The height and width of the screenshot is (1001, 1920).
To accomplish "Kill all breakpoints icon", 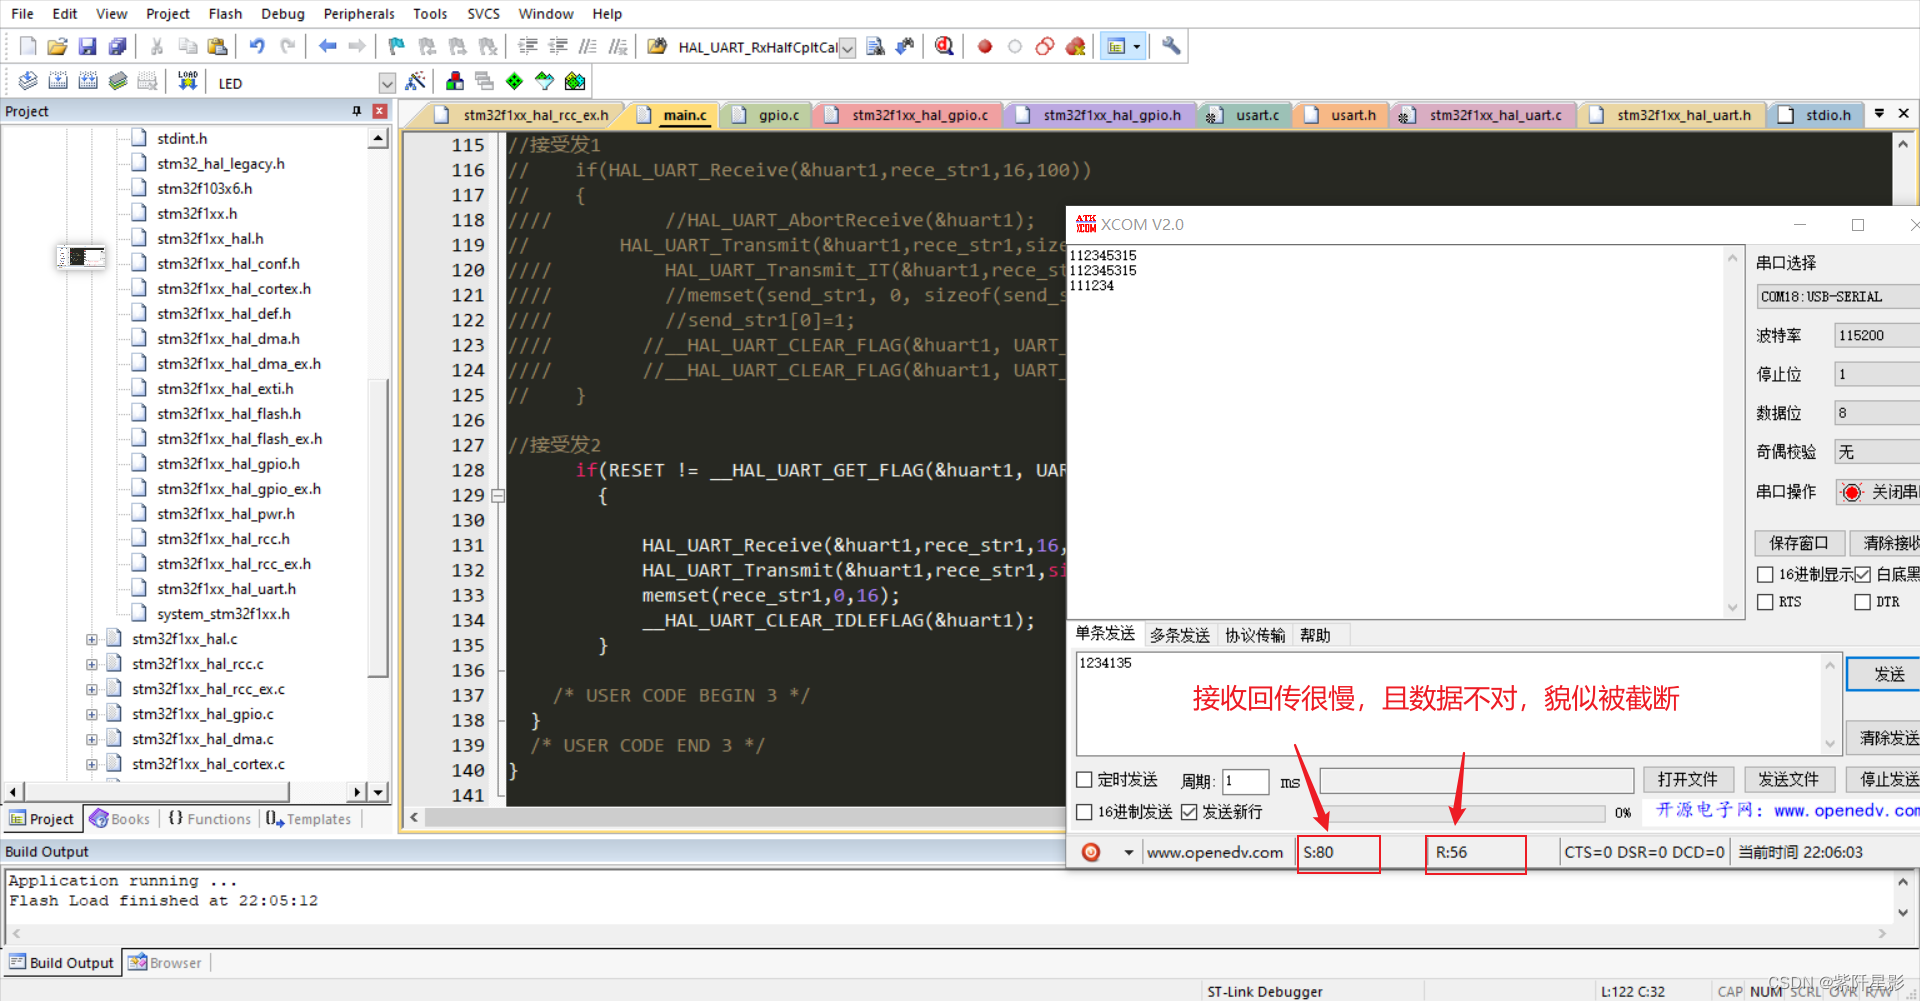I will click(x=1076, y=46).
